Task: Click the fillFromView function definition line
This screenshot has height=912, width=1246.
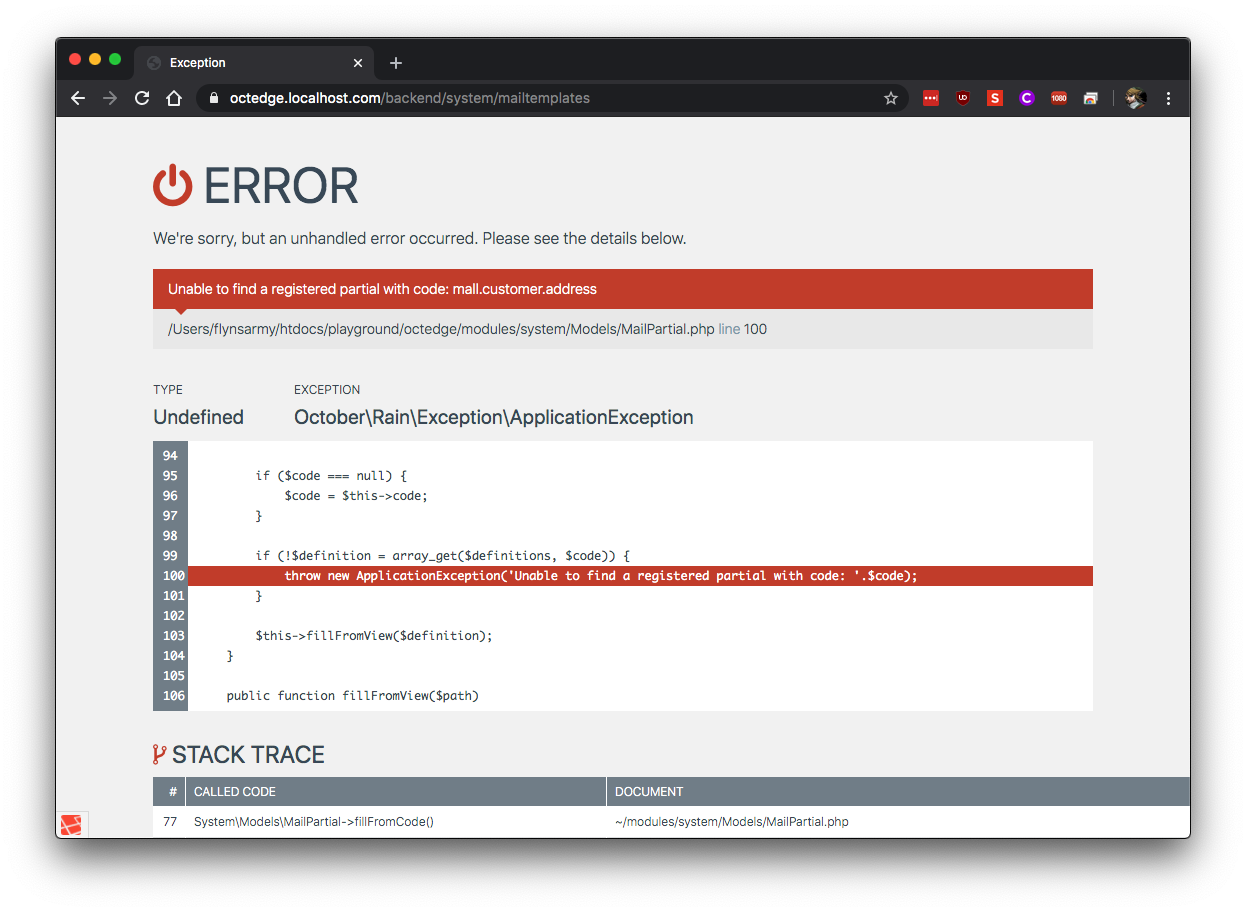Action: (353, 696)
